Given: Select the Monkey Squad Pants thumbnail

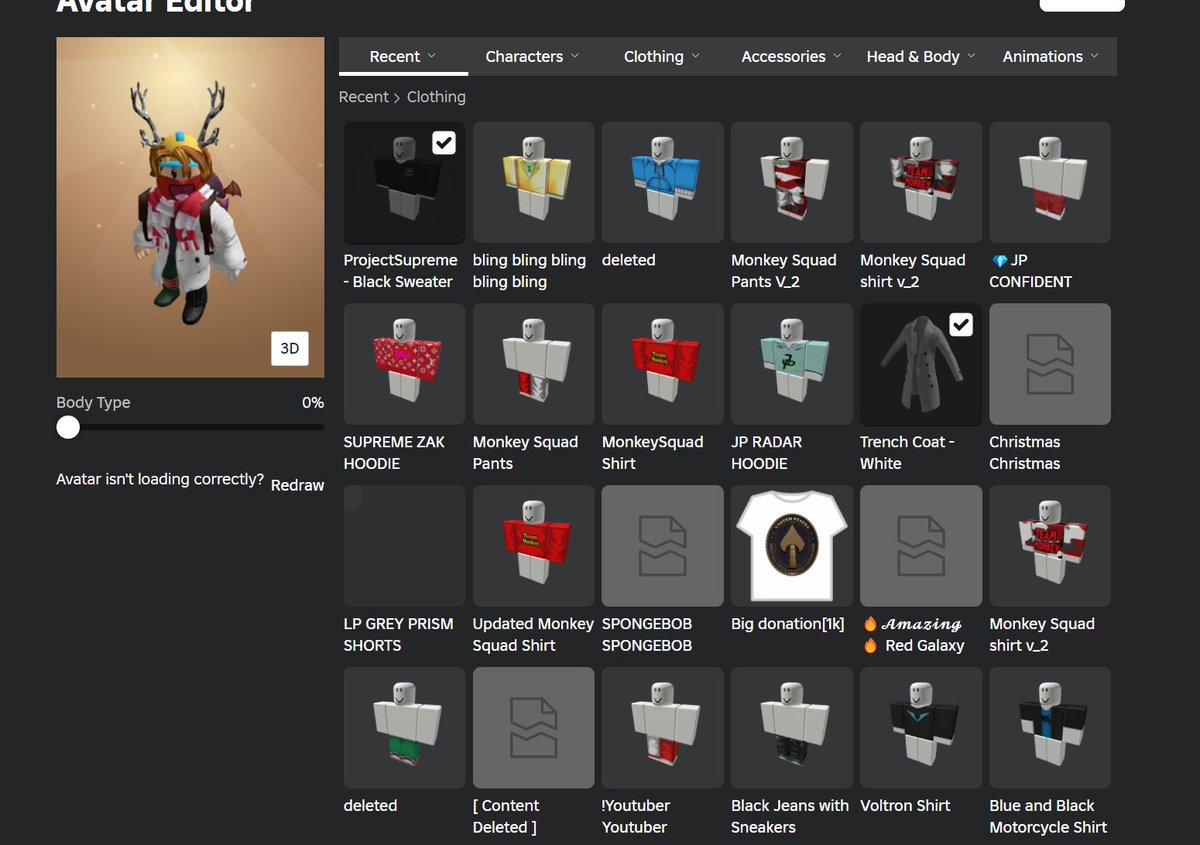Looking at the screenshot, I should (x=533, y=365).
